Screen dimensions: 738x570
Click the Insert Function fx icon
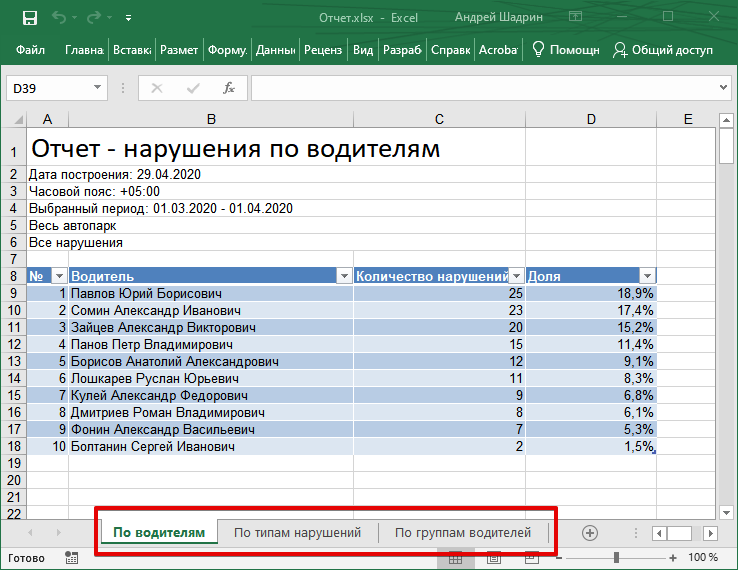coord(228,88)
